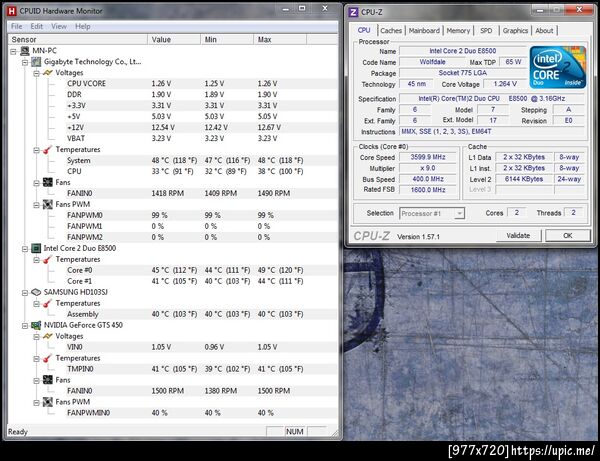The image size is (600, 461).
Task: Collapse the Intel Core 2 Duo E8500 node
Action: click(x=25, y=249)
